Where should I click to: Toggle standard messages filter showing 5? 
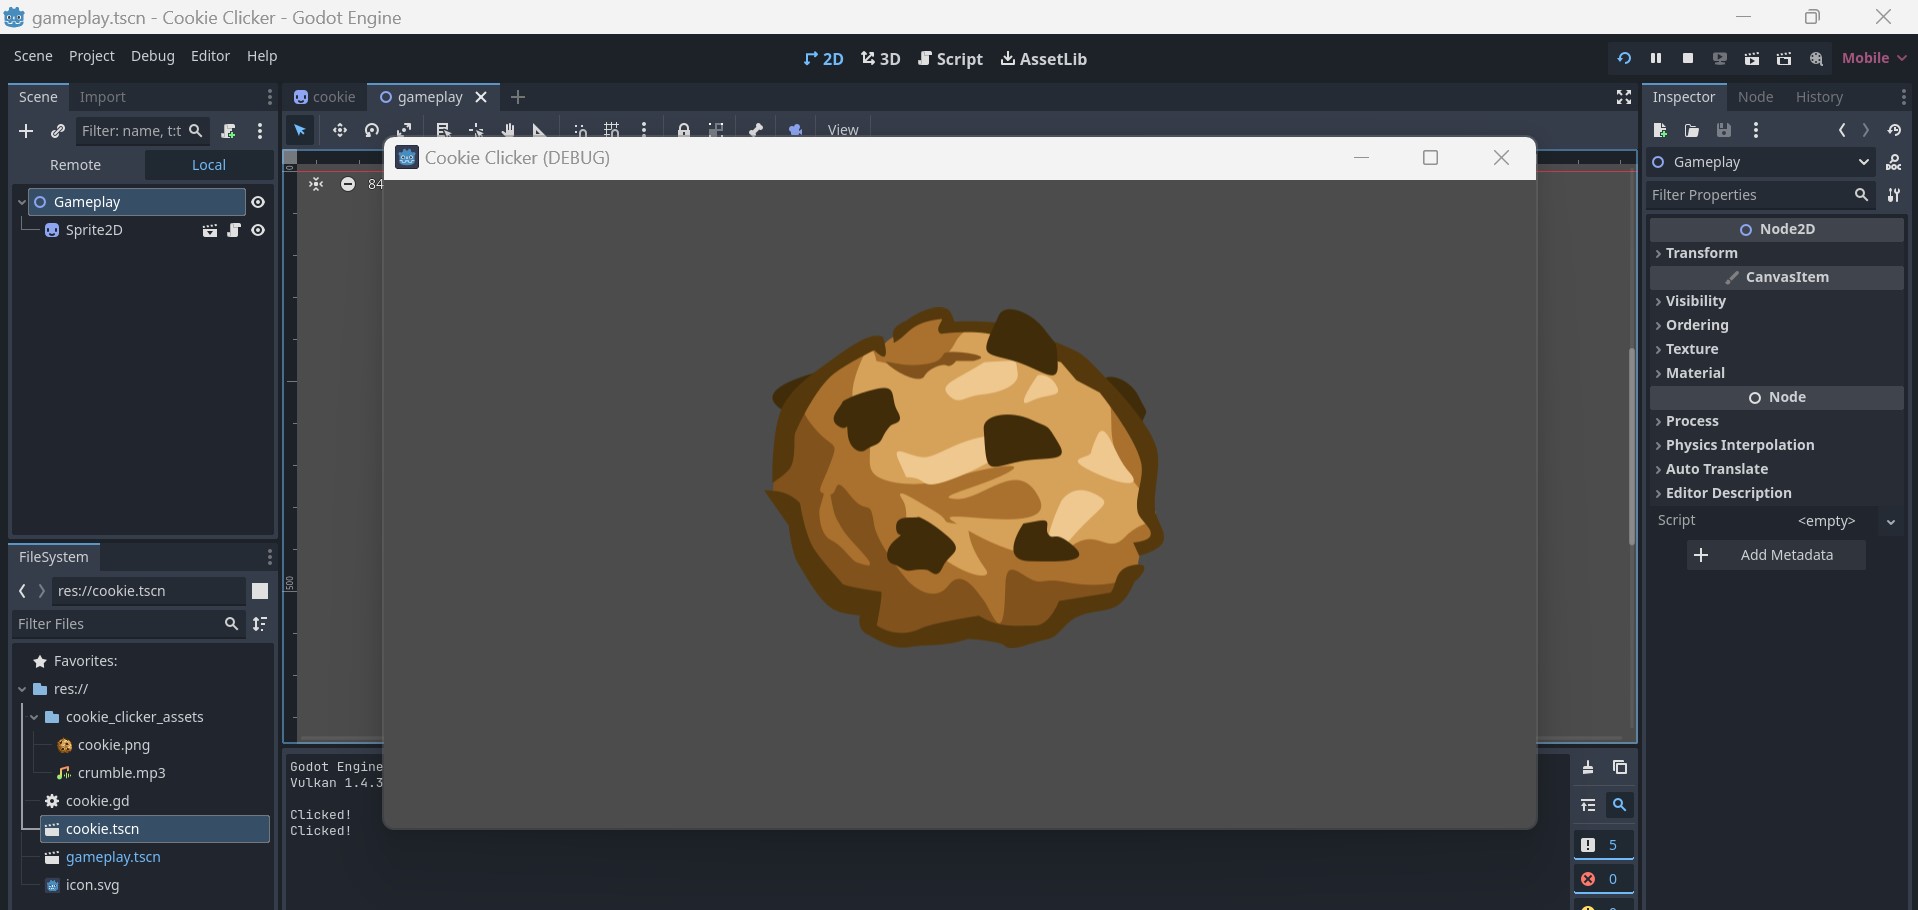1604,845
